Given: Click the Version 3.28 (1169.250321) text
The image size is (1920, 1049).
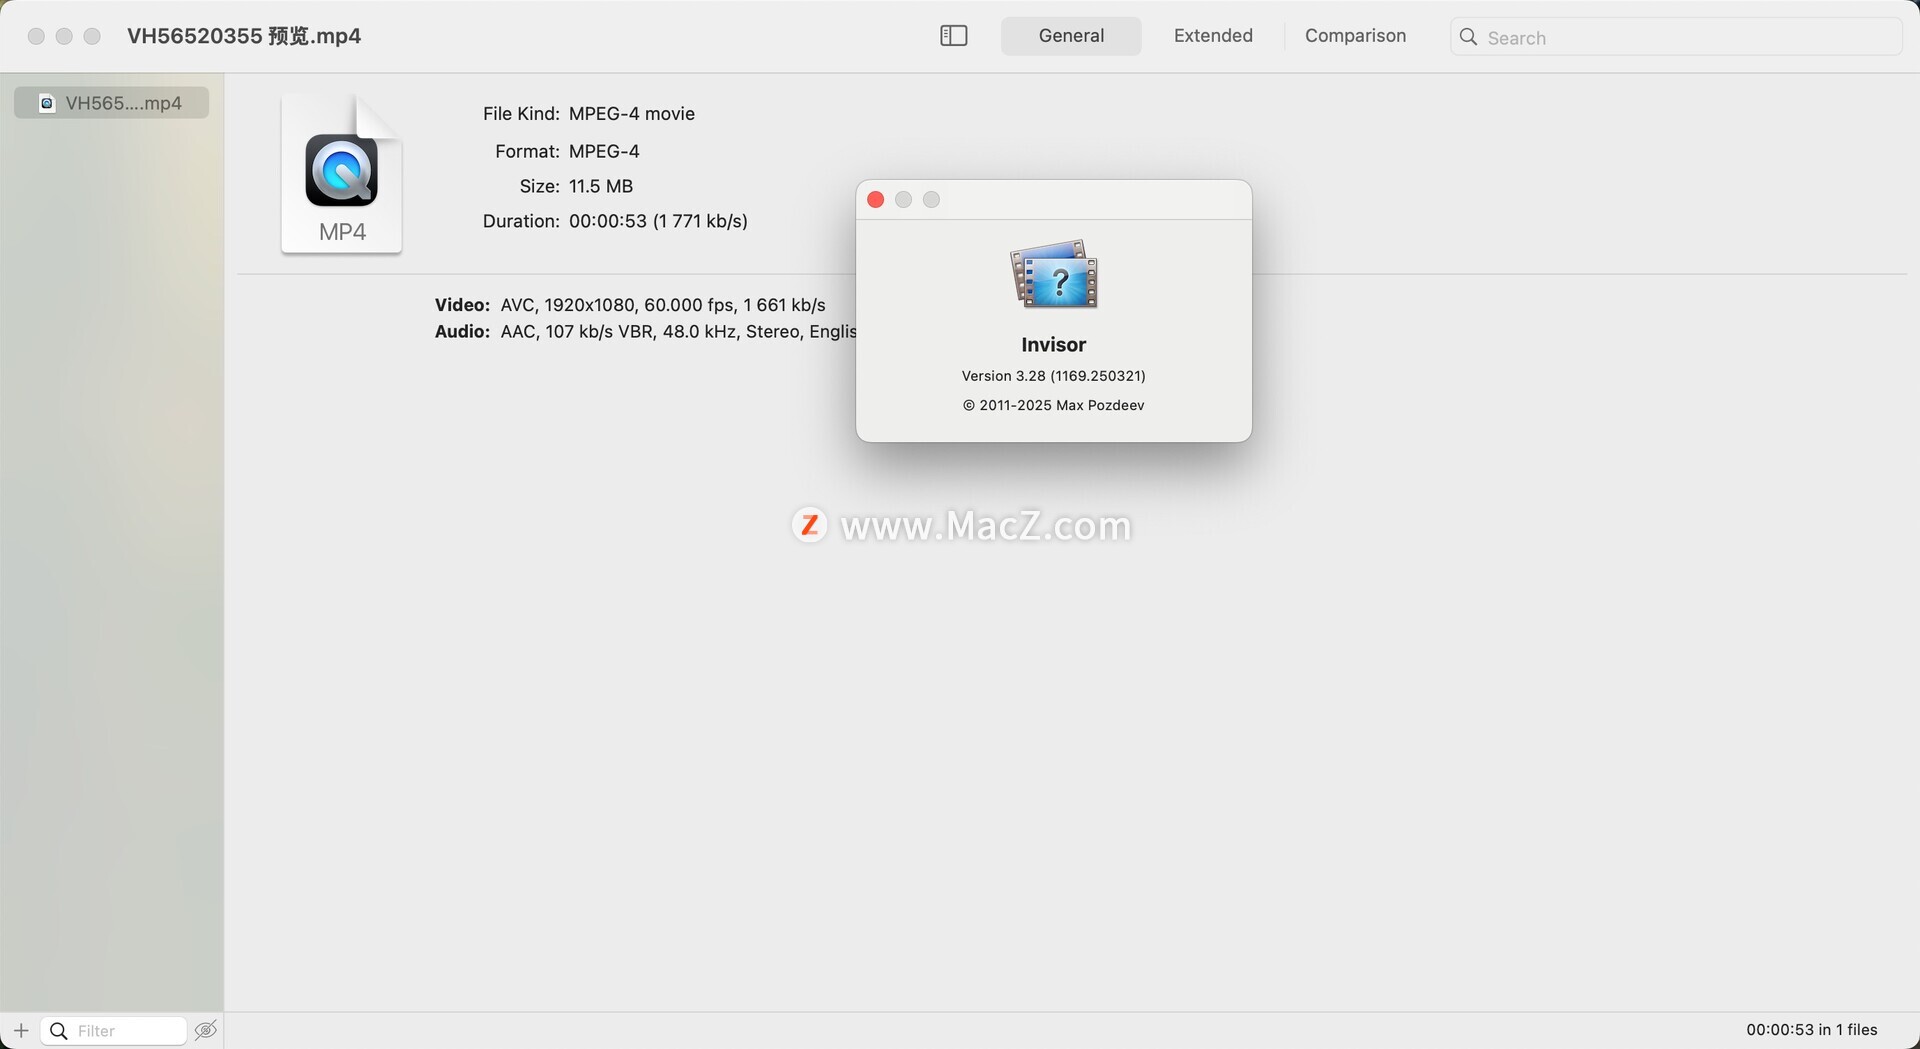Looking at the screenshot, I should (1054, 376).
